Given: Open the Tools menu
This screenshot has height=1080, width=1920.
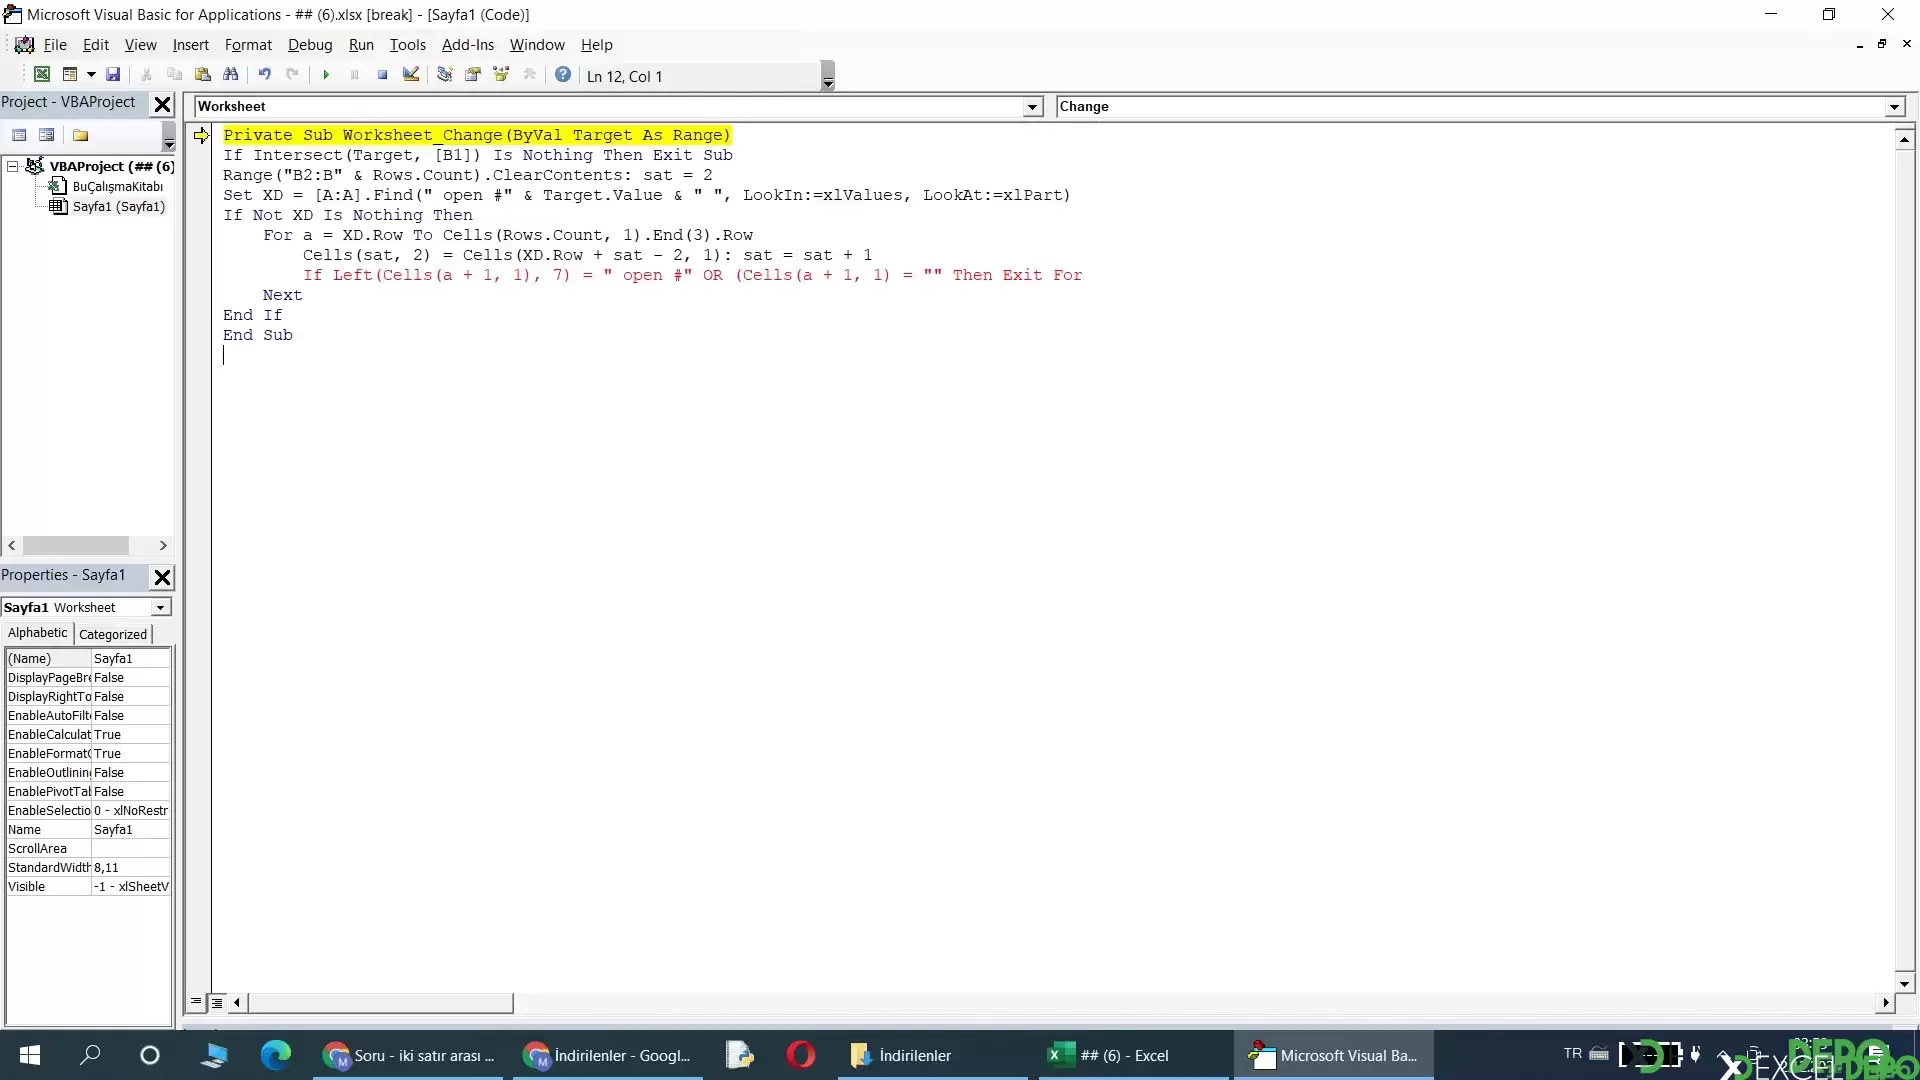Looking at the screenshot, I should coord(407,45).
